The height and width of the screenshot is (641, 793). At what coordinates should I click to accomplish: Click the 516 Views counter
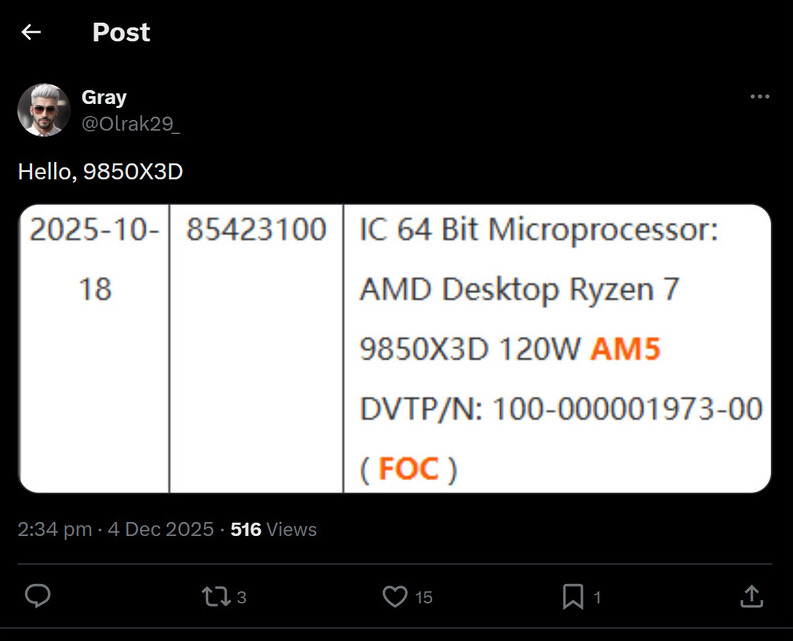point(273,530)
